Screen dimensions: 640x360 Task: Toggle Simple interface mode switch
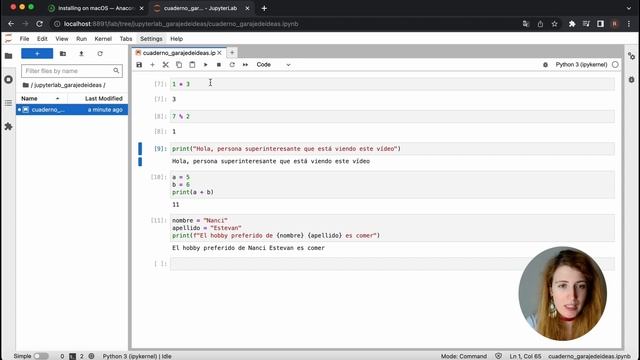pos(41,356)
